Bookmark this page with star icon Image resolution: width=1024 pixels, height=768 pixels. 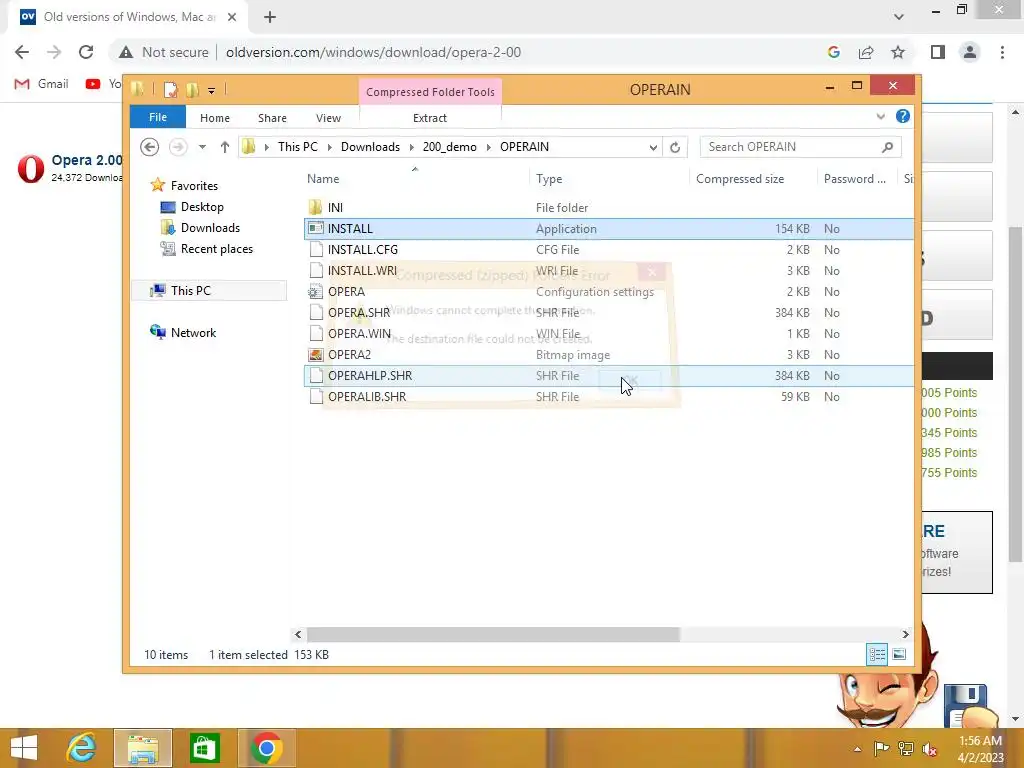pos(898,52)
